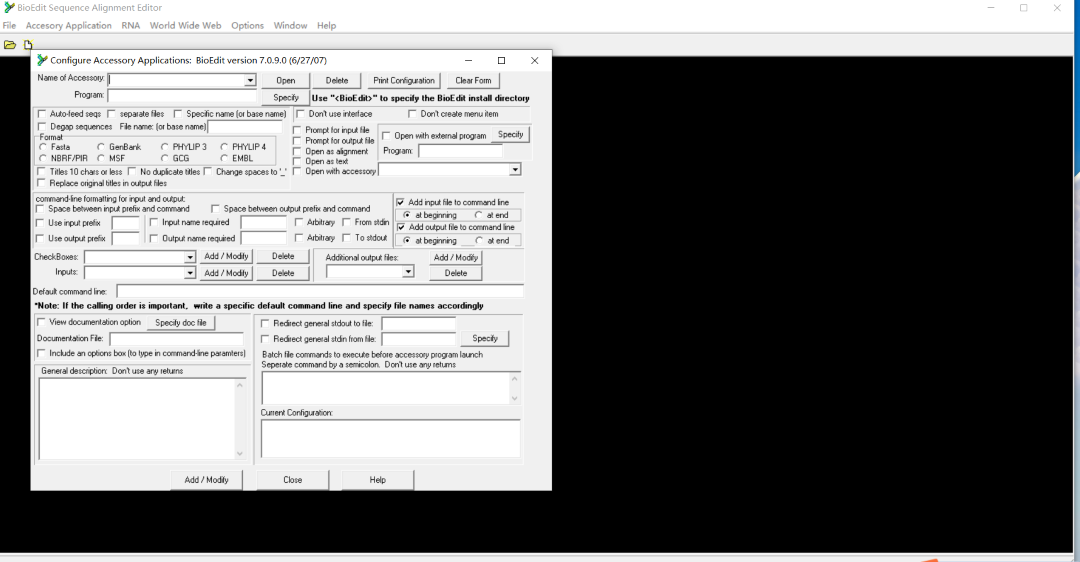
Task: Select GenBank format radio button
Action: (x=101, y=147)
